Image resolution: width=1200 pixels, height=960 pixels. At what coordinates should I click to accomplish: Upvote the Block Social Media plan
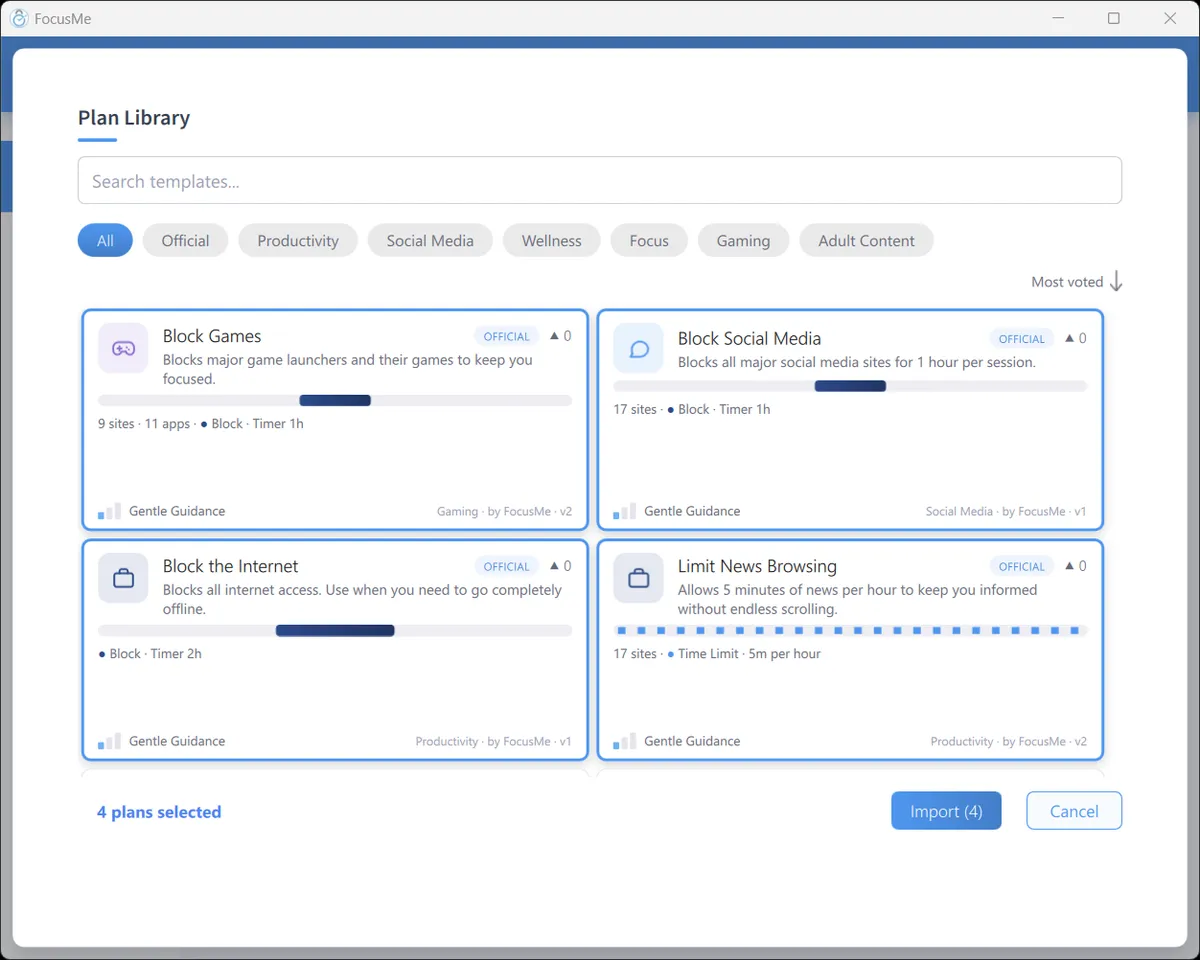coord(1076,338)
